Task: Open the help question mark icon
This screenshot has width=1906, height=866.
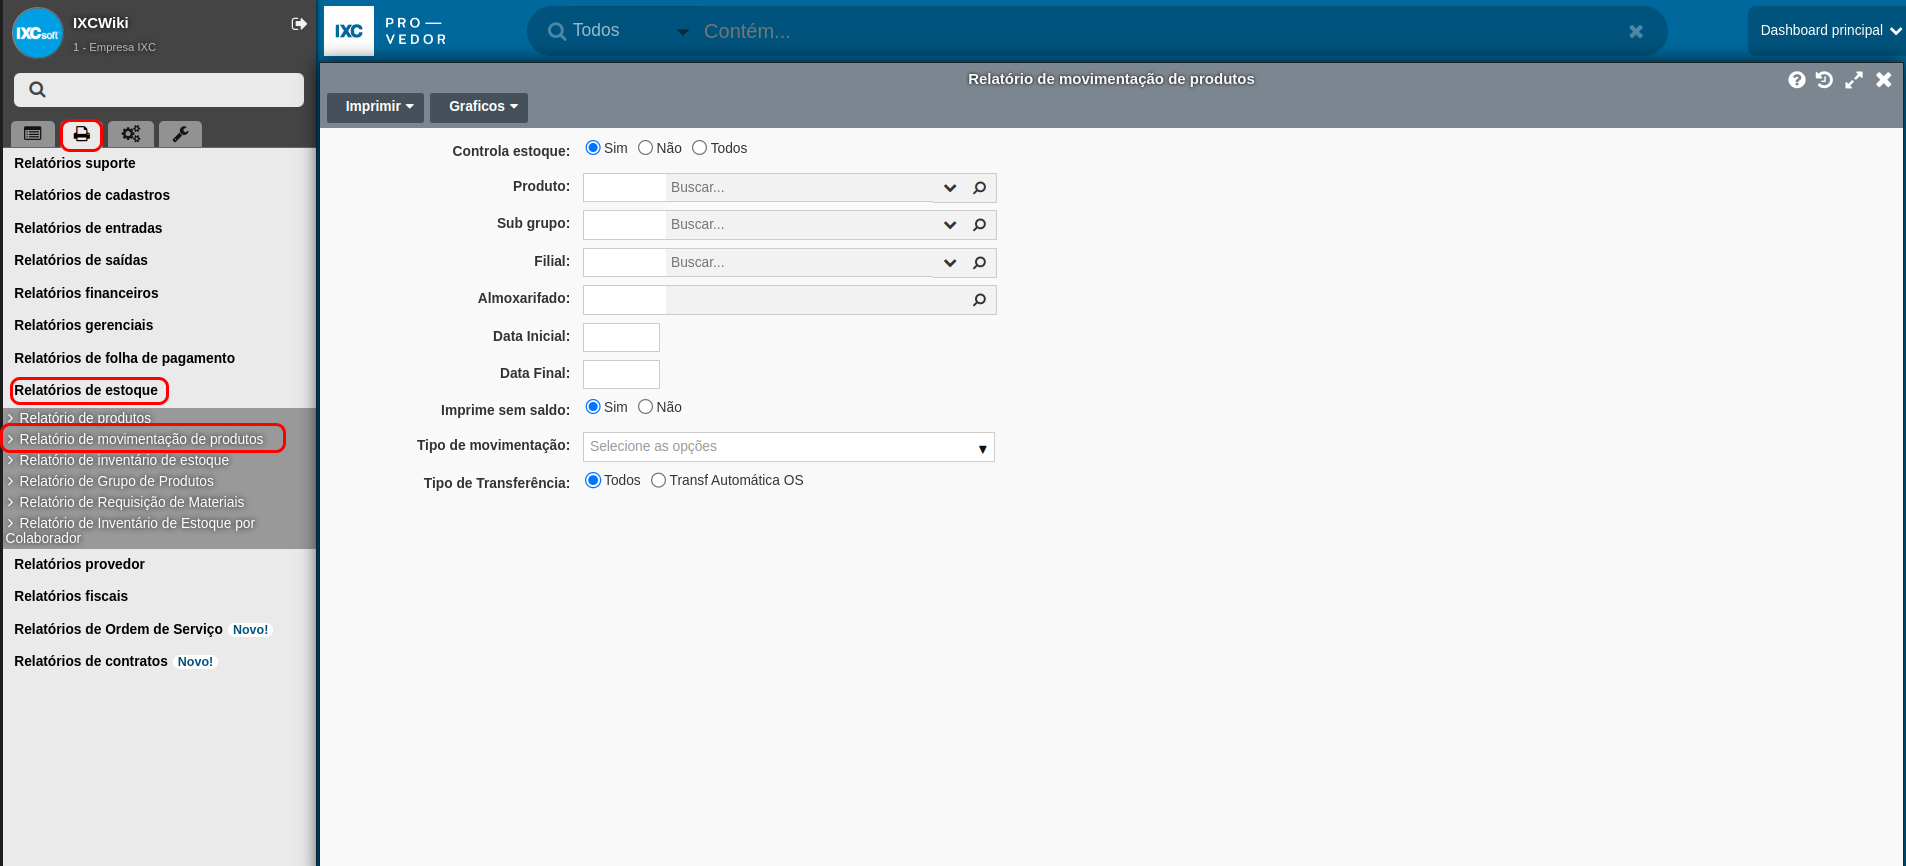Action: tap(1797, 80)
